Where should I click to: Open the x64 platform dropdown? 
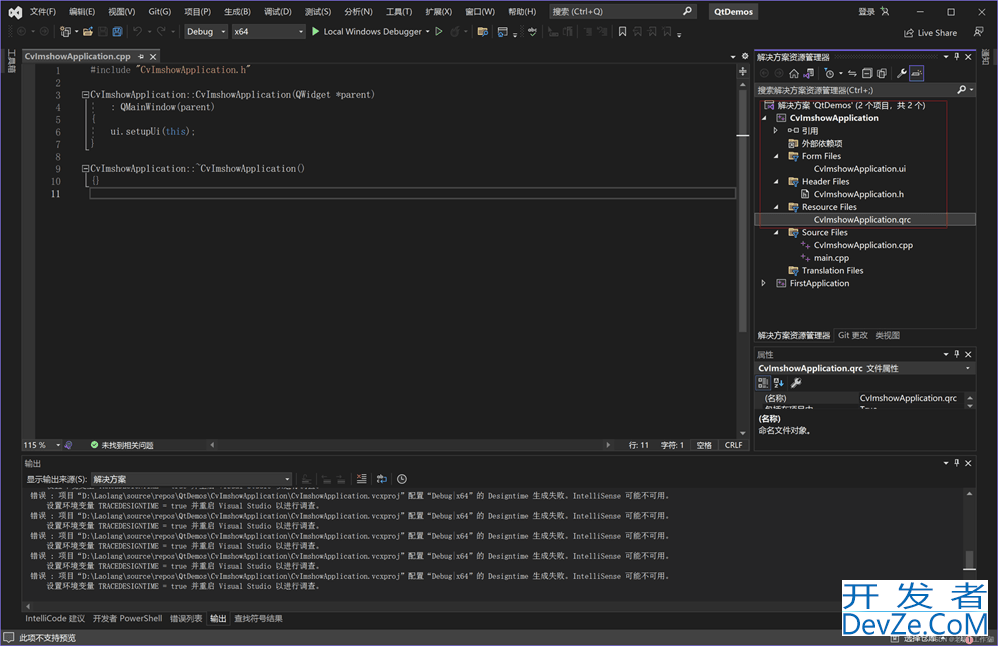(269, 31)
